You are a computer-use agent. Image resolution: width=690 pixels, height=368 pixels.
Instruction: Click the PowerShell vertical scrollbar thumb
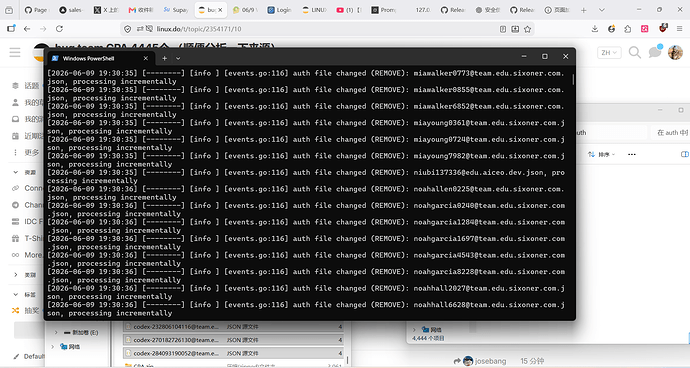coord(573,80)
